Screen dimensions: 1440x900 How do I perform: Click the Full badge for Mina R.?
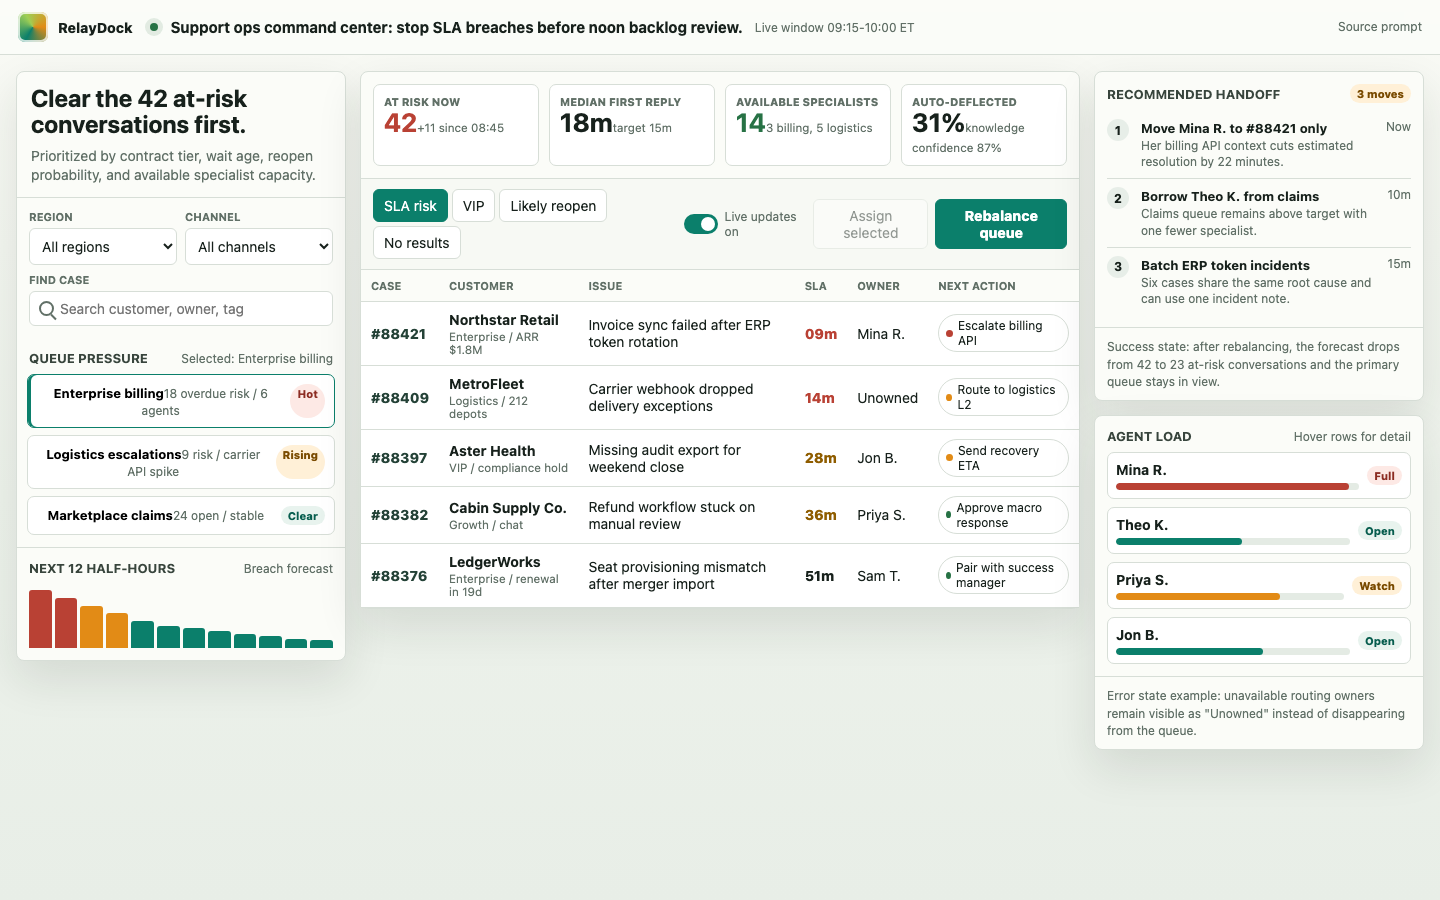[x=1384, y=476]
